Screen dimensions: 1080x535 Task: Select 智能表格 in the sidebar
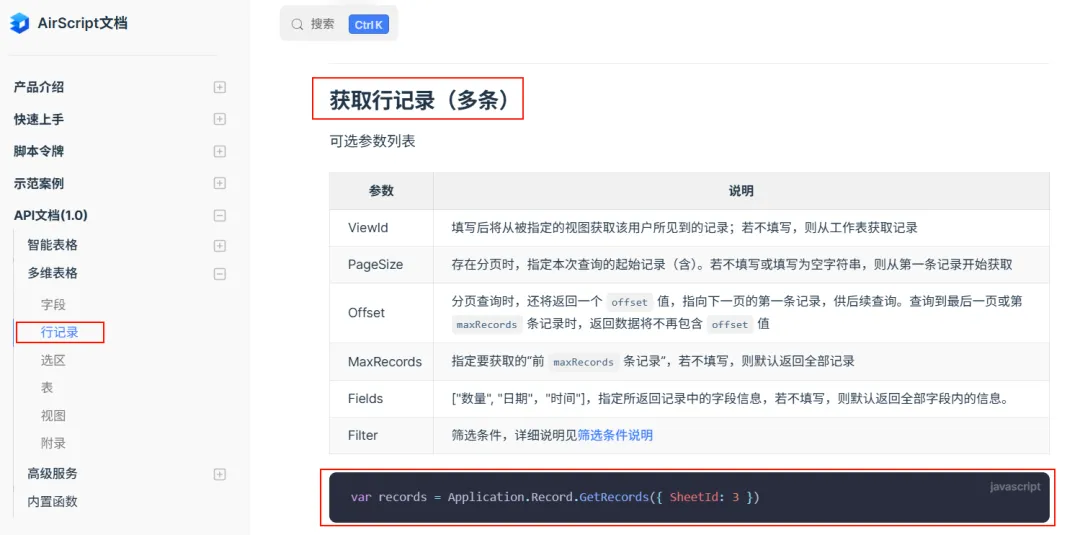52,245
